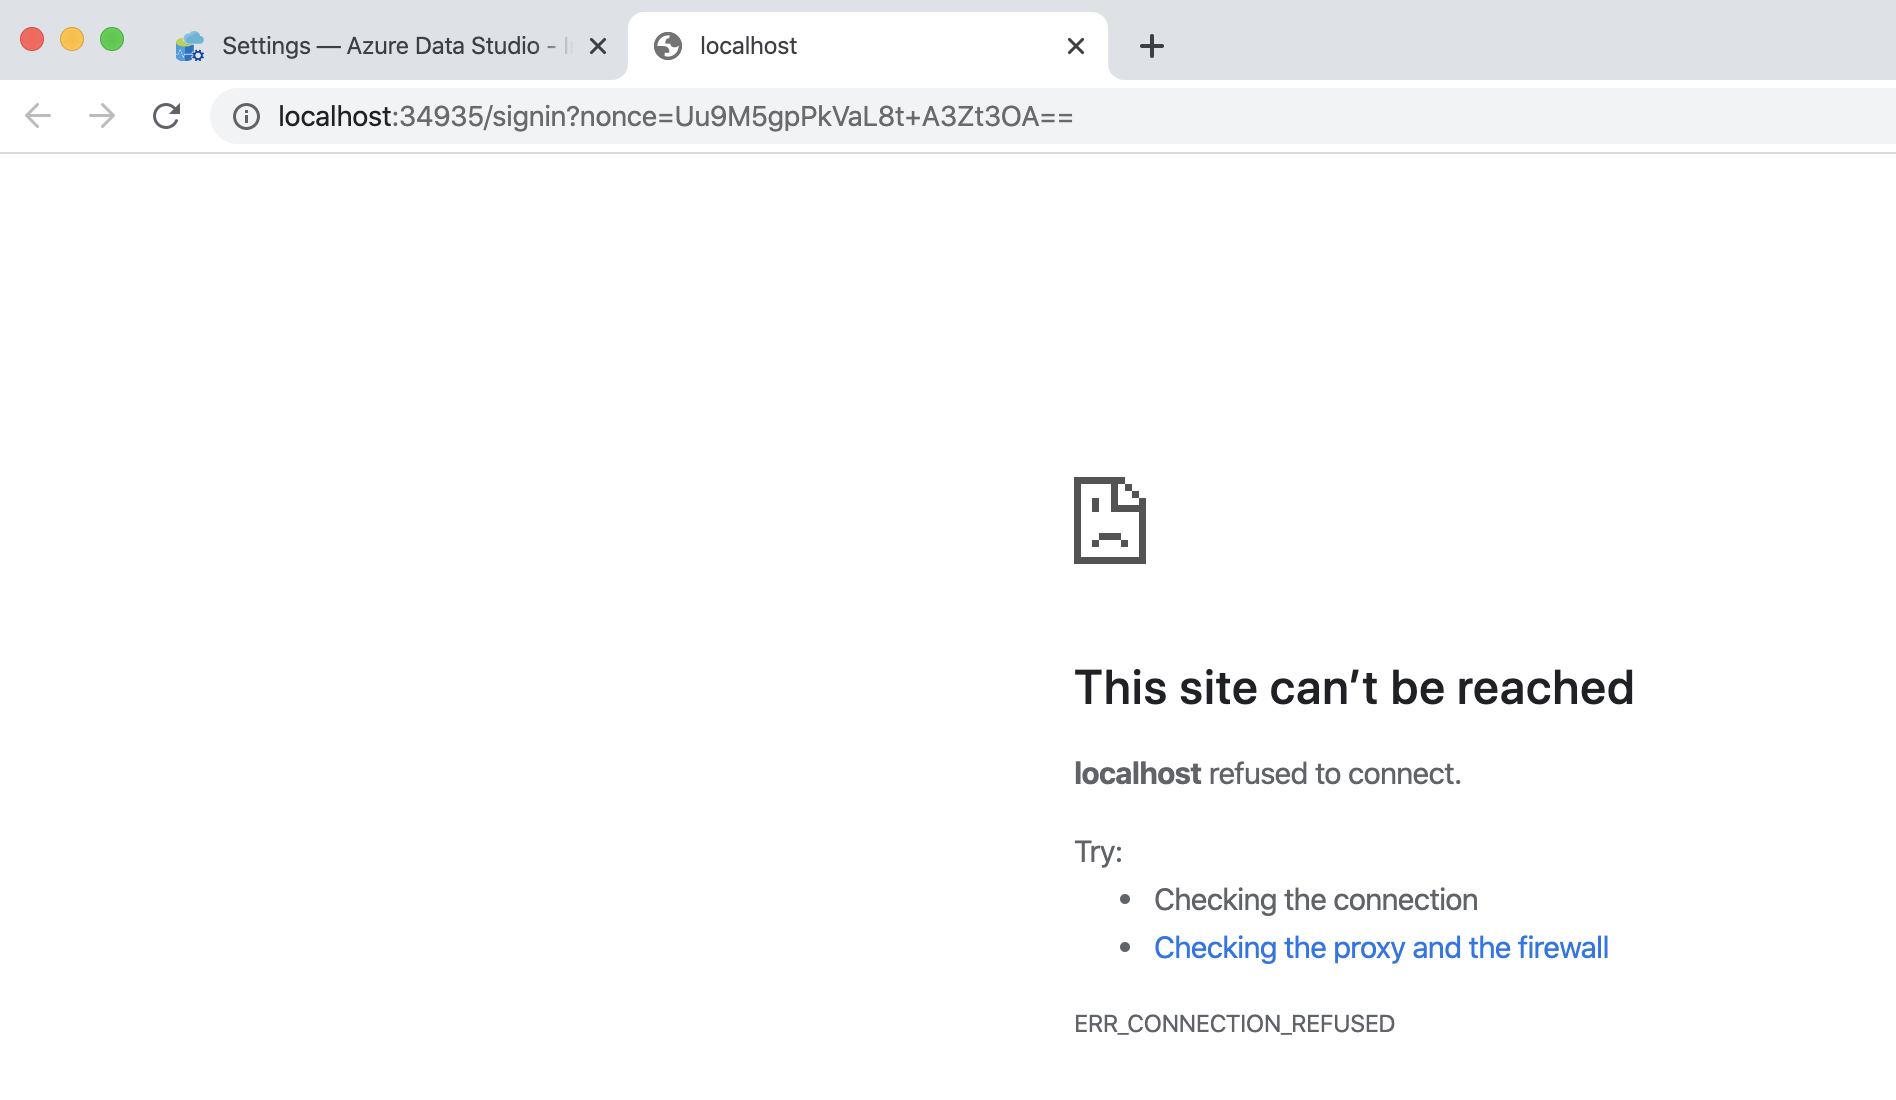Click the This site can't be reached heading
The image size is (1896, 1100).
coord(1354,687)
